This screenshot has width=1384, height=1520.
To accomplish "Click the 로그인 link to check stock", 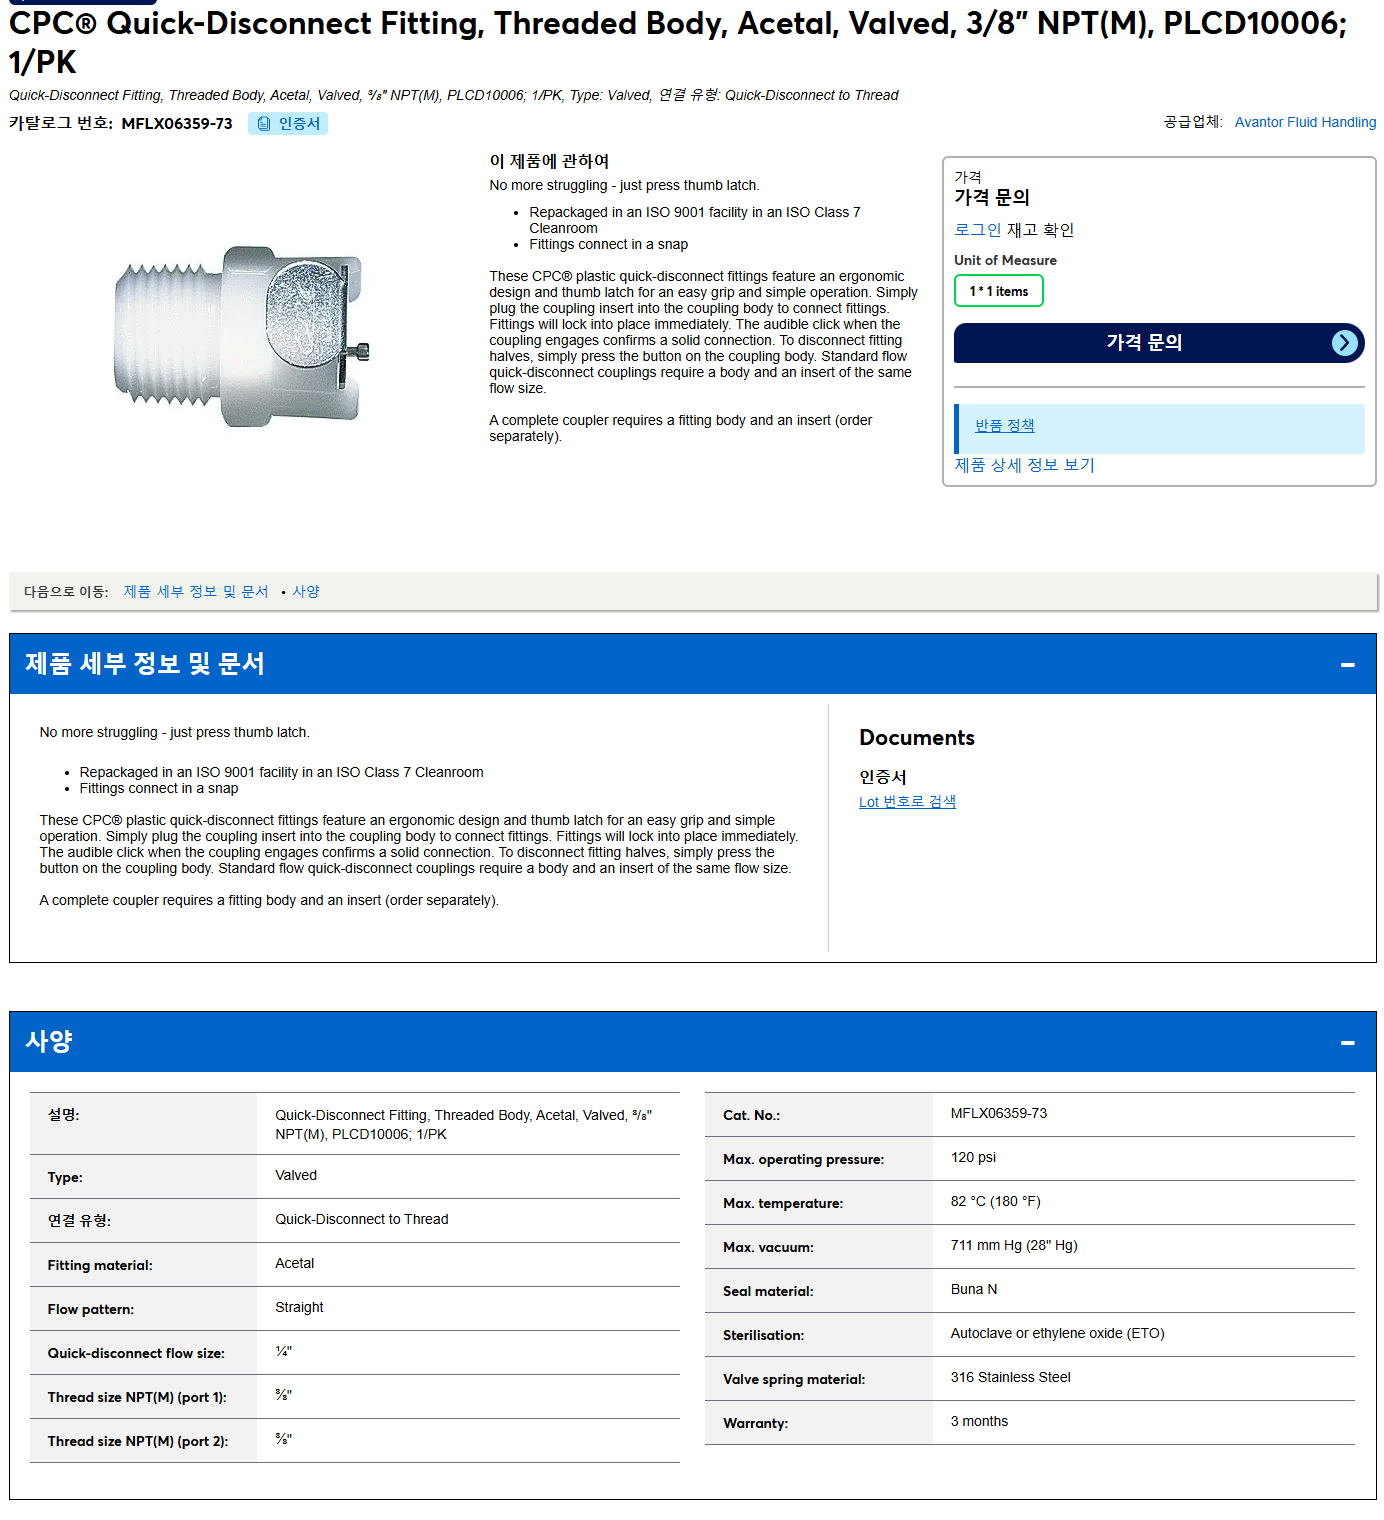I will point(977,230).
